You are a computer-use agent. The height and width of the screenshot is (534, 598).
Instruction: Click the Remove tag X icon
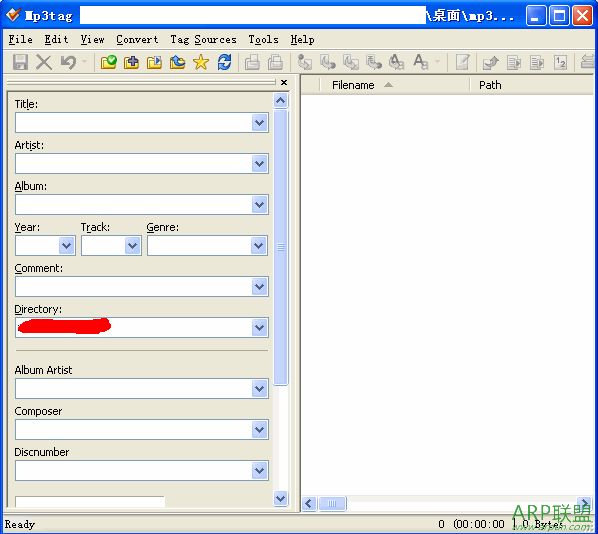pos(44,62)
